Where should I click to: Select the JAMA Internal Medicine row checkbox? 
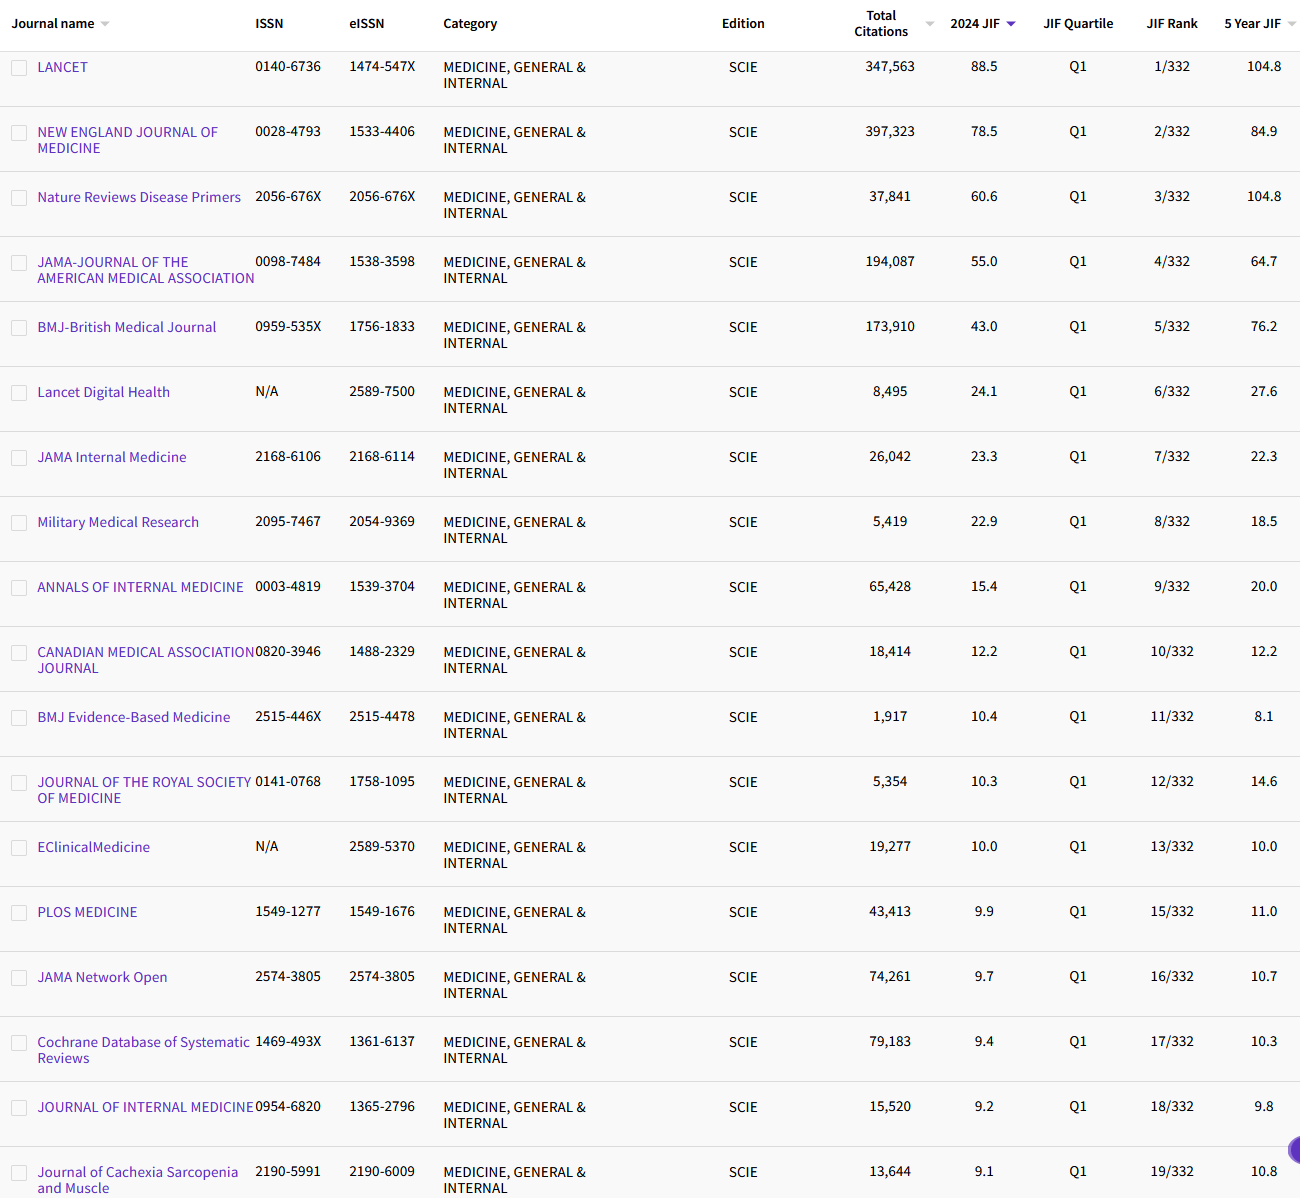pyautogui.click(x=19, y=458)
